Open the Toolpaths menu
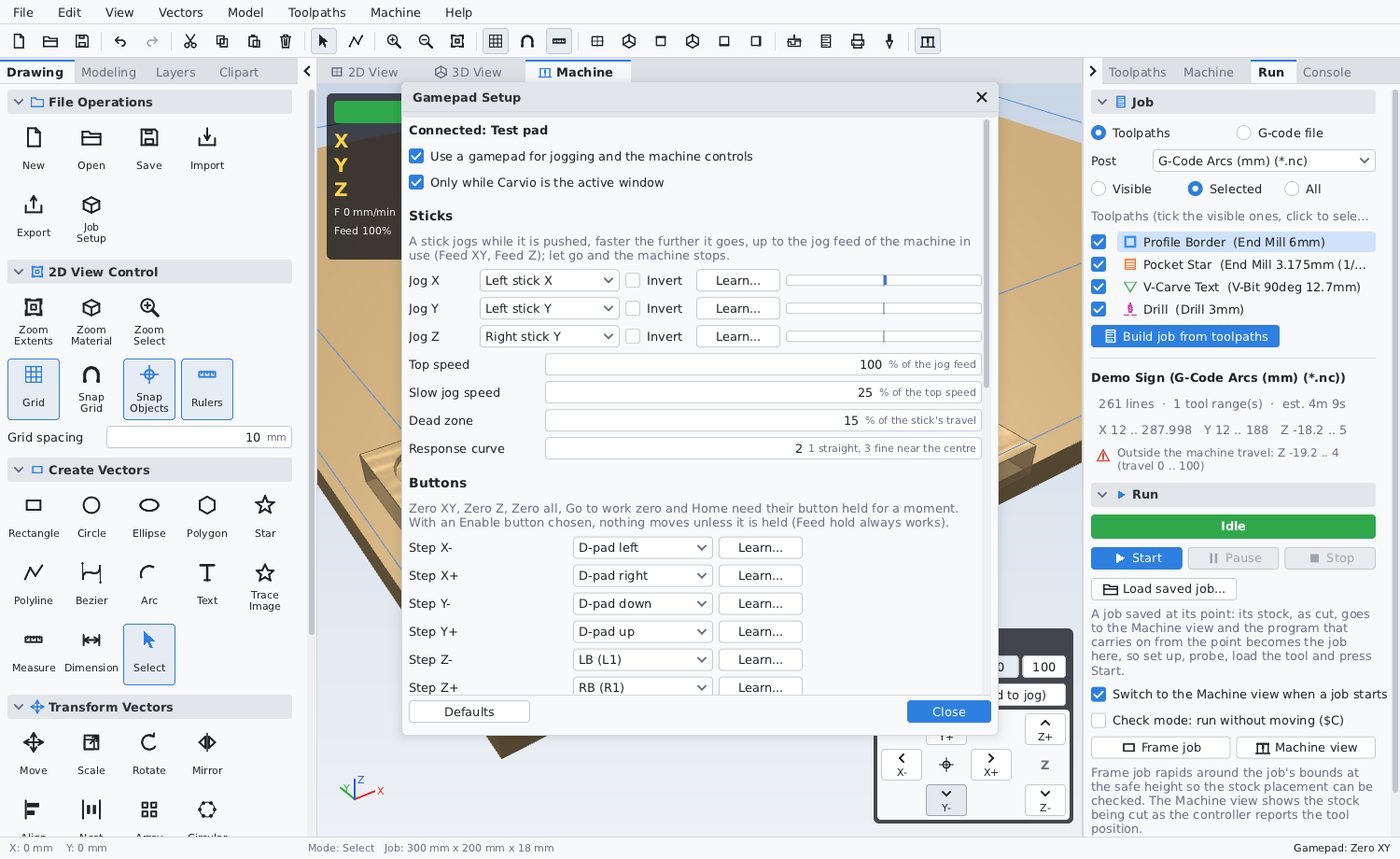Screen dimensions: 1400x859 pos(316,12)
